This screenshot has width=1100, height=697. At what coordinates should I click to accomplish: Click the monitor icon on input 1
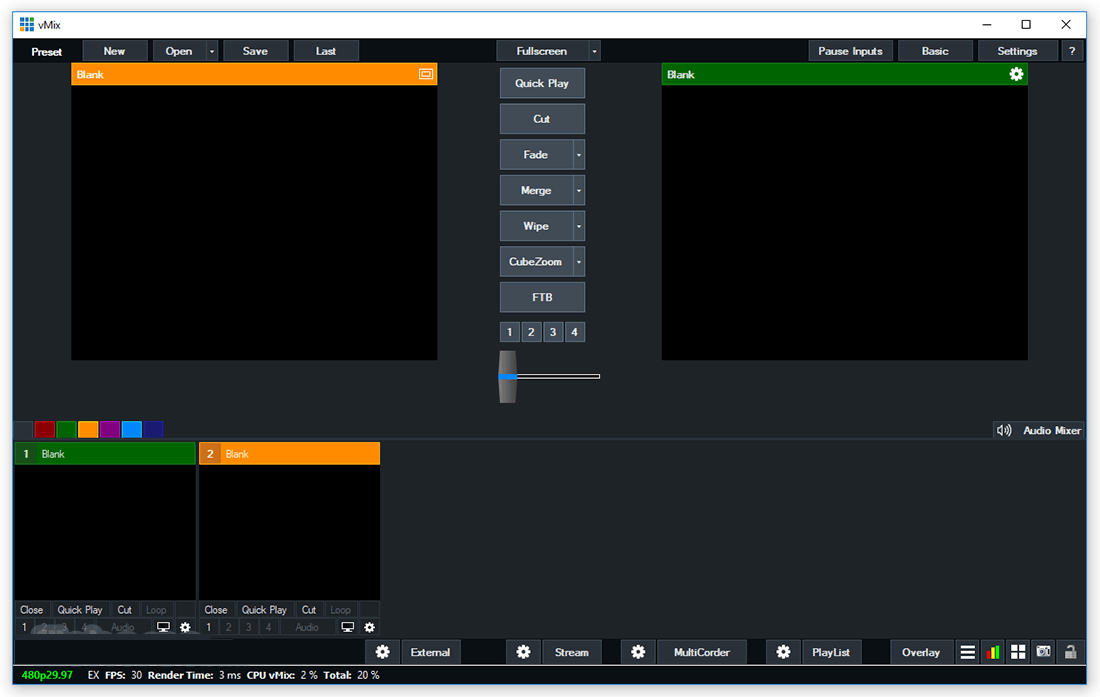(x=163, y=628)
